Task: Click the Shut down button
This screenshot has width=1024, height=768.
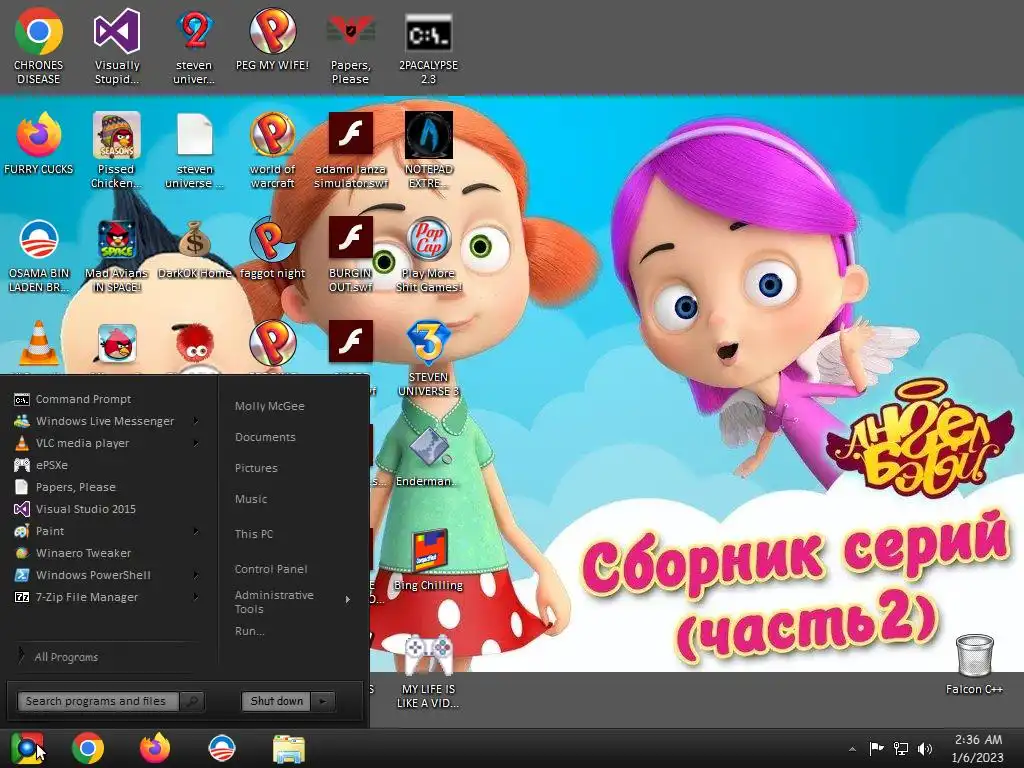Action: [x=277, y=701]
